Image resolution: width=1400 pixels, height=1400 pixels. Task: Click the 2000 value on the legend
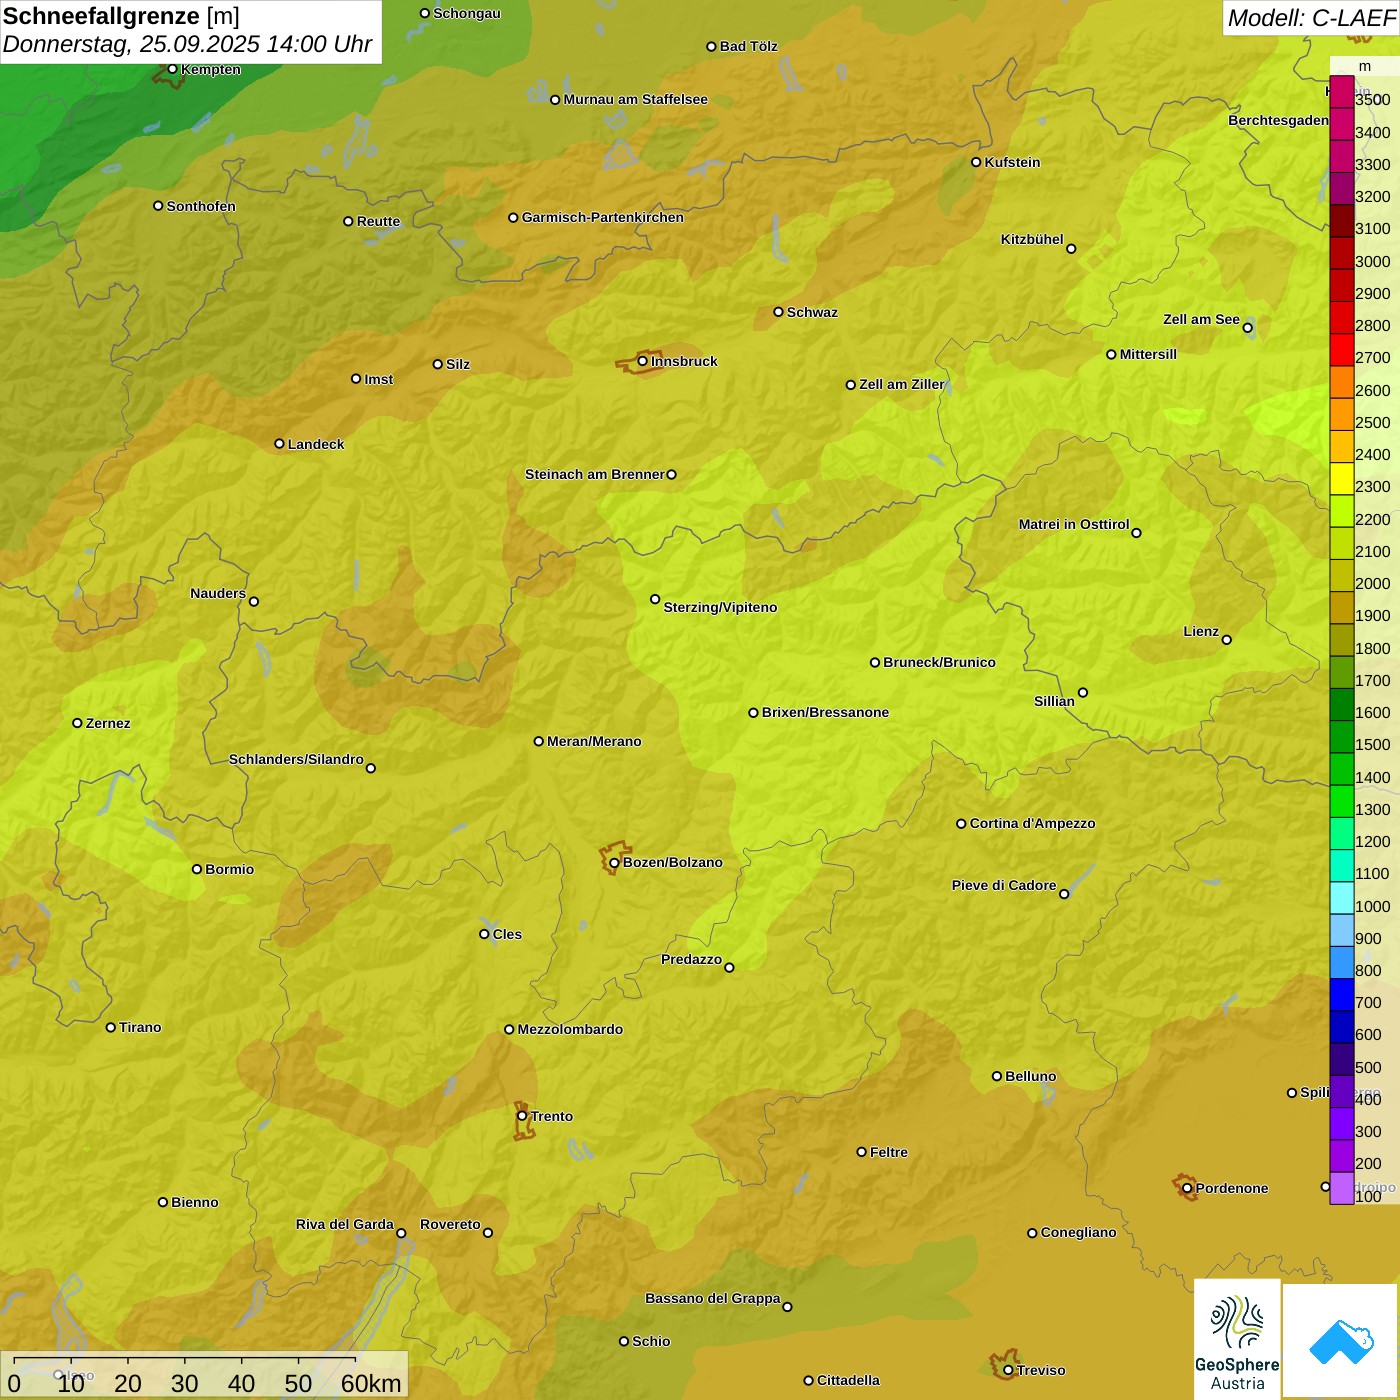click(x=1372, y=583)
